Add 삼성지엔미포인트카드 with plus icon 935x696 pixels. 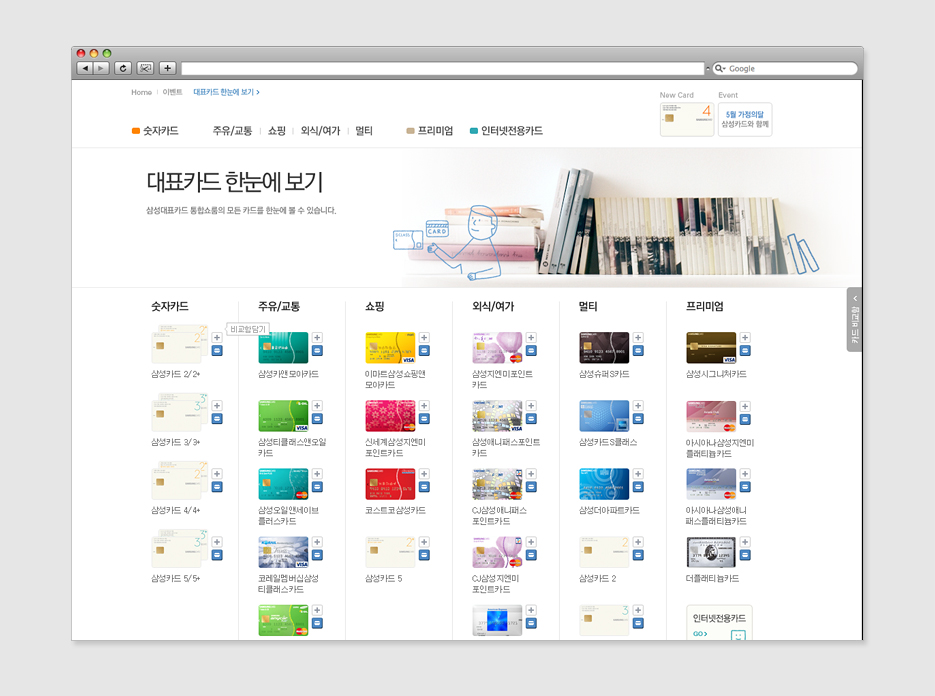point(531,338)
